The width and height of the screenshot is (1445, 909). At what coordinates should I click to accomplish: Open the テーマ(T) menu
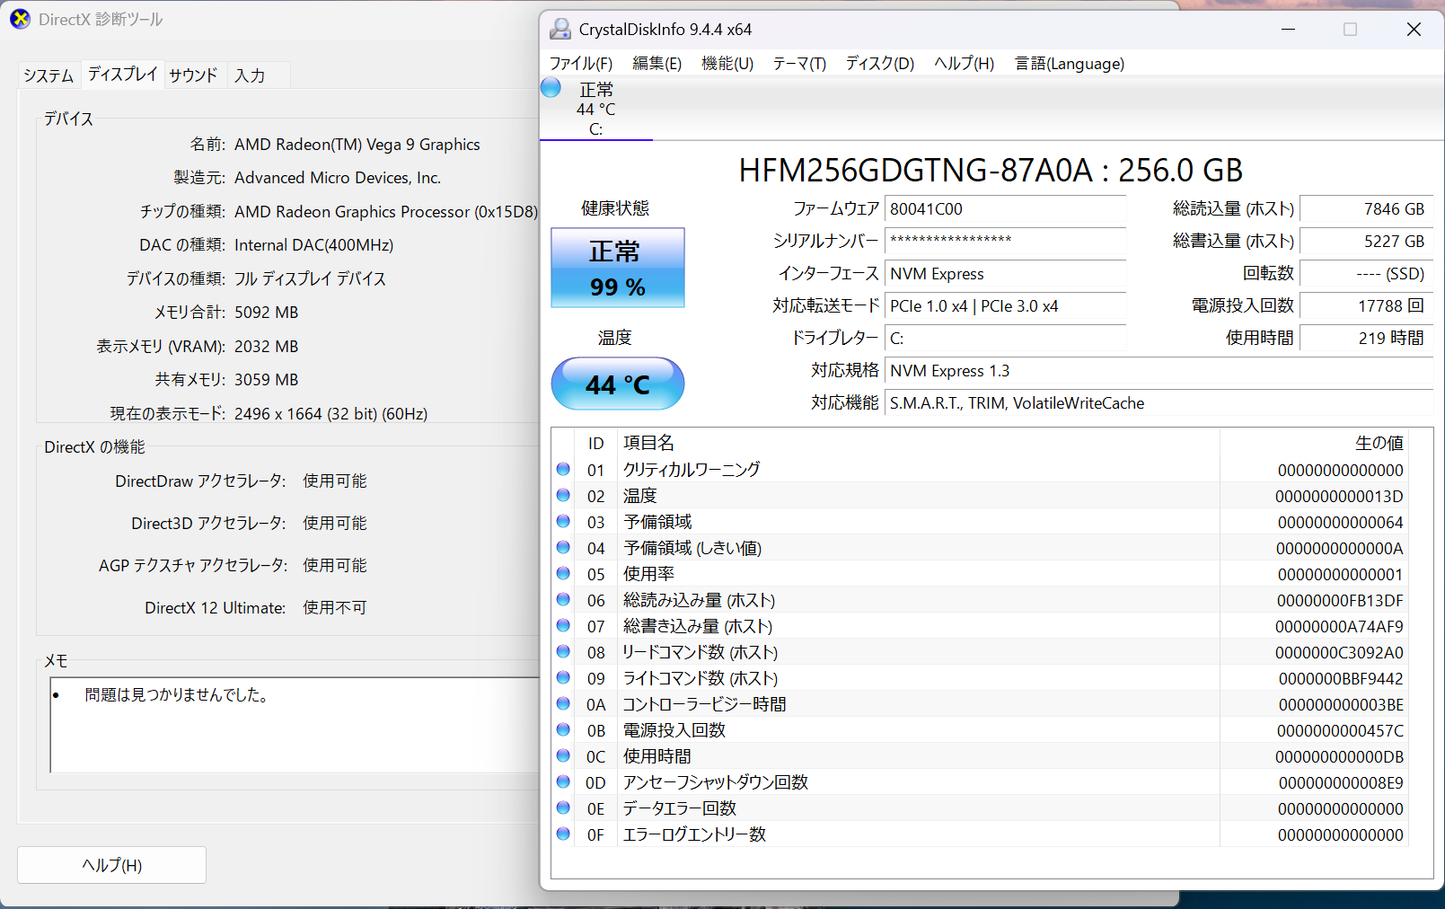pyautogui.click(x=799, y=63)
